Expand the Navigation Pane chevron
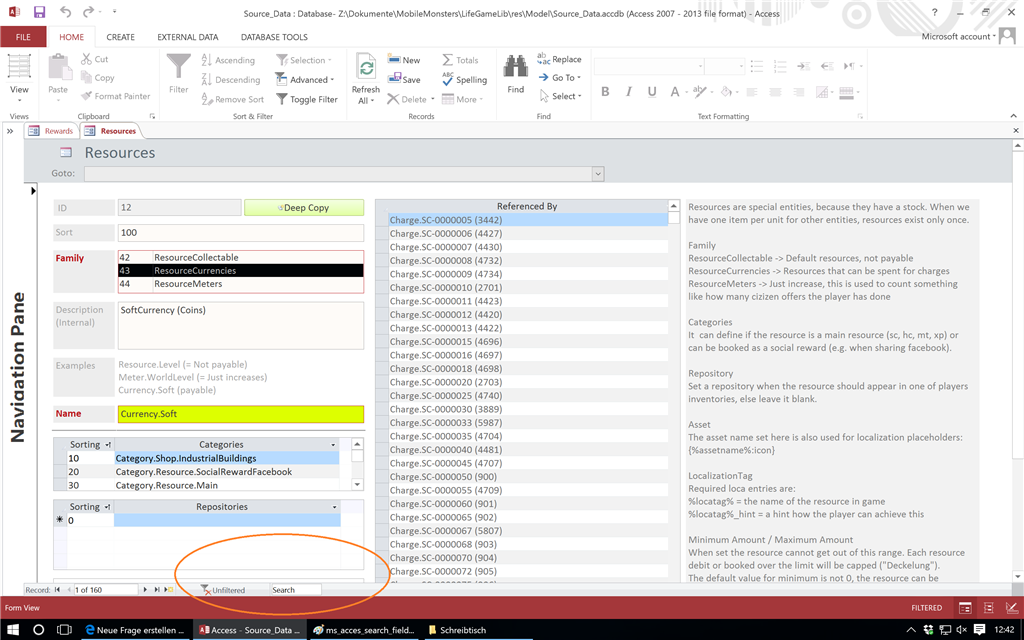Image resolution: width=1024 pixels, height=640 pixels. coord(10,131)
